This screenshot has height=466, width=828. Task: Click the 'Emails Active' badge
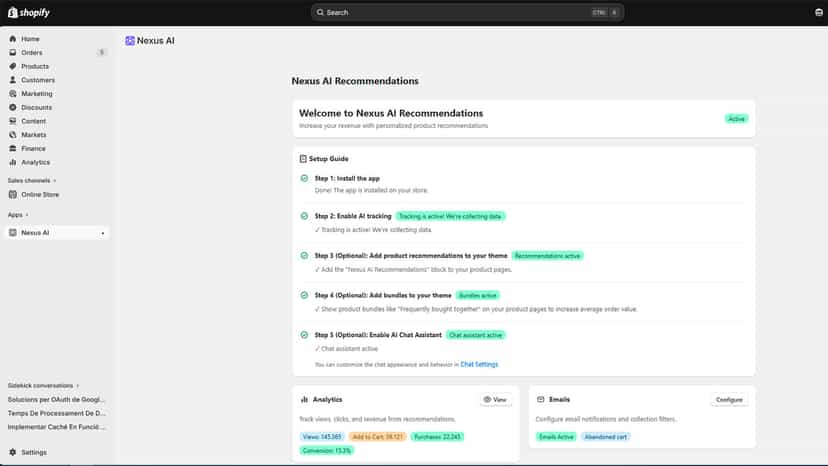[x=556, y=437]
